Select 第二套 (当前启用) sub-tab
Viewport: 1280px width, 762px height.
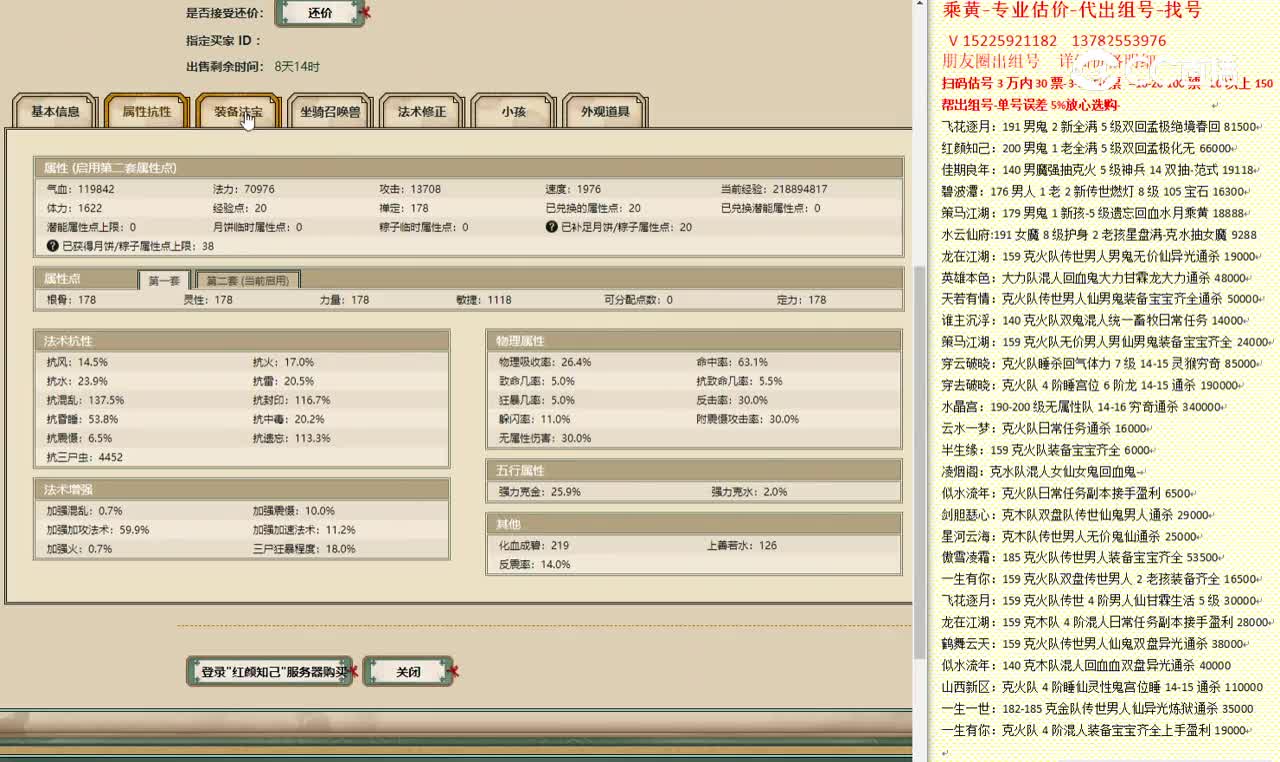click(247, 280)
